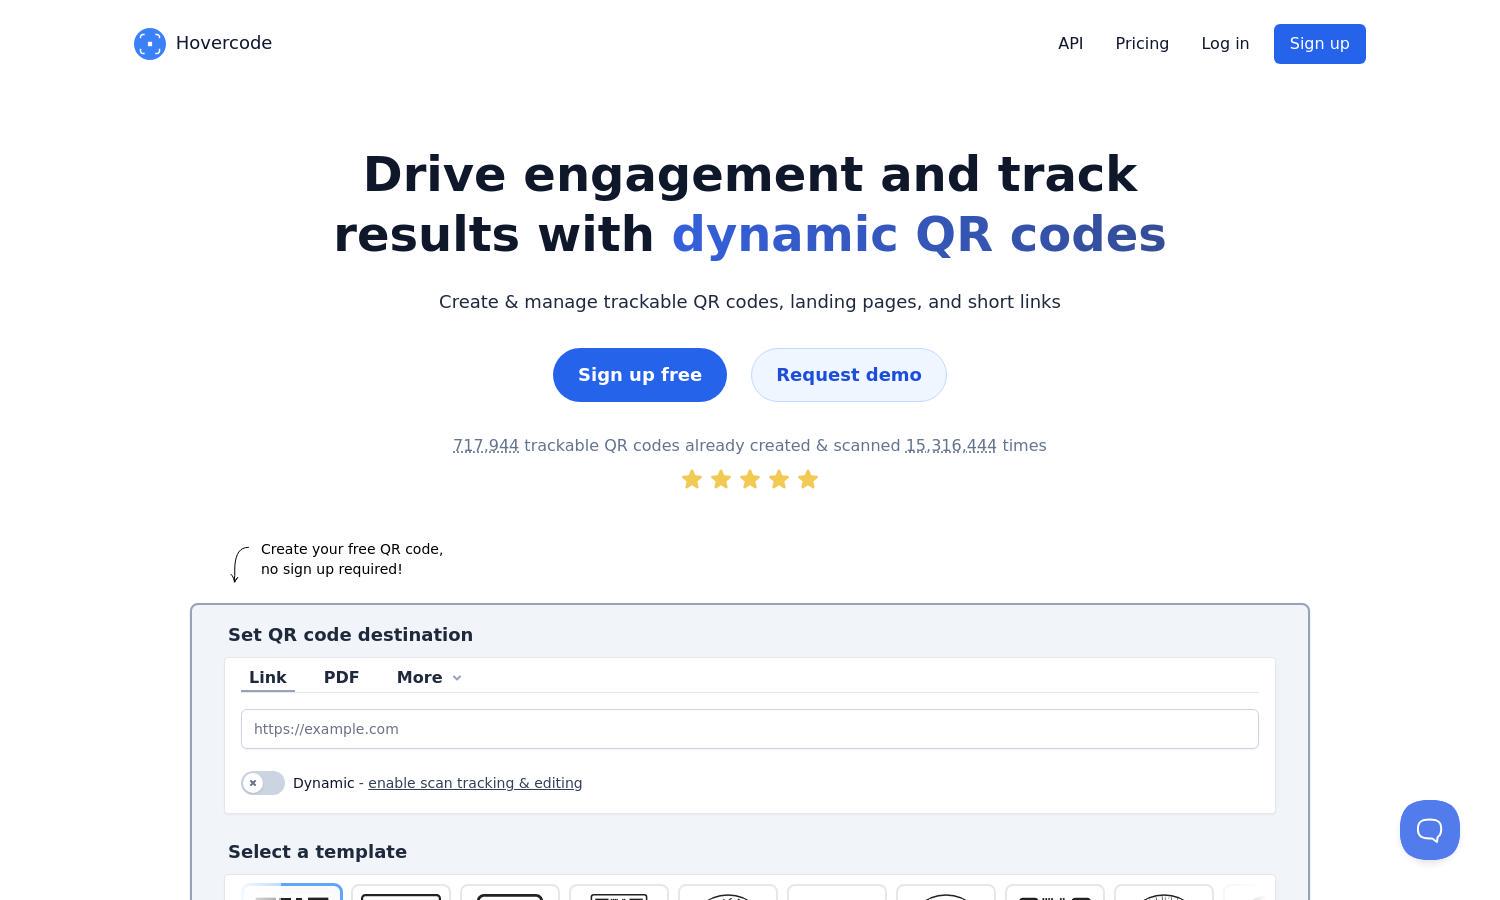
Task: Toggle the Dynamic QR code switch
Action: tap(263, 783)
